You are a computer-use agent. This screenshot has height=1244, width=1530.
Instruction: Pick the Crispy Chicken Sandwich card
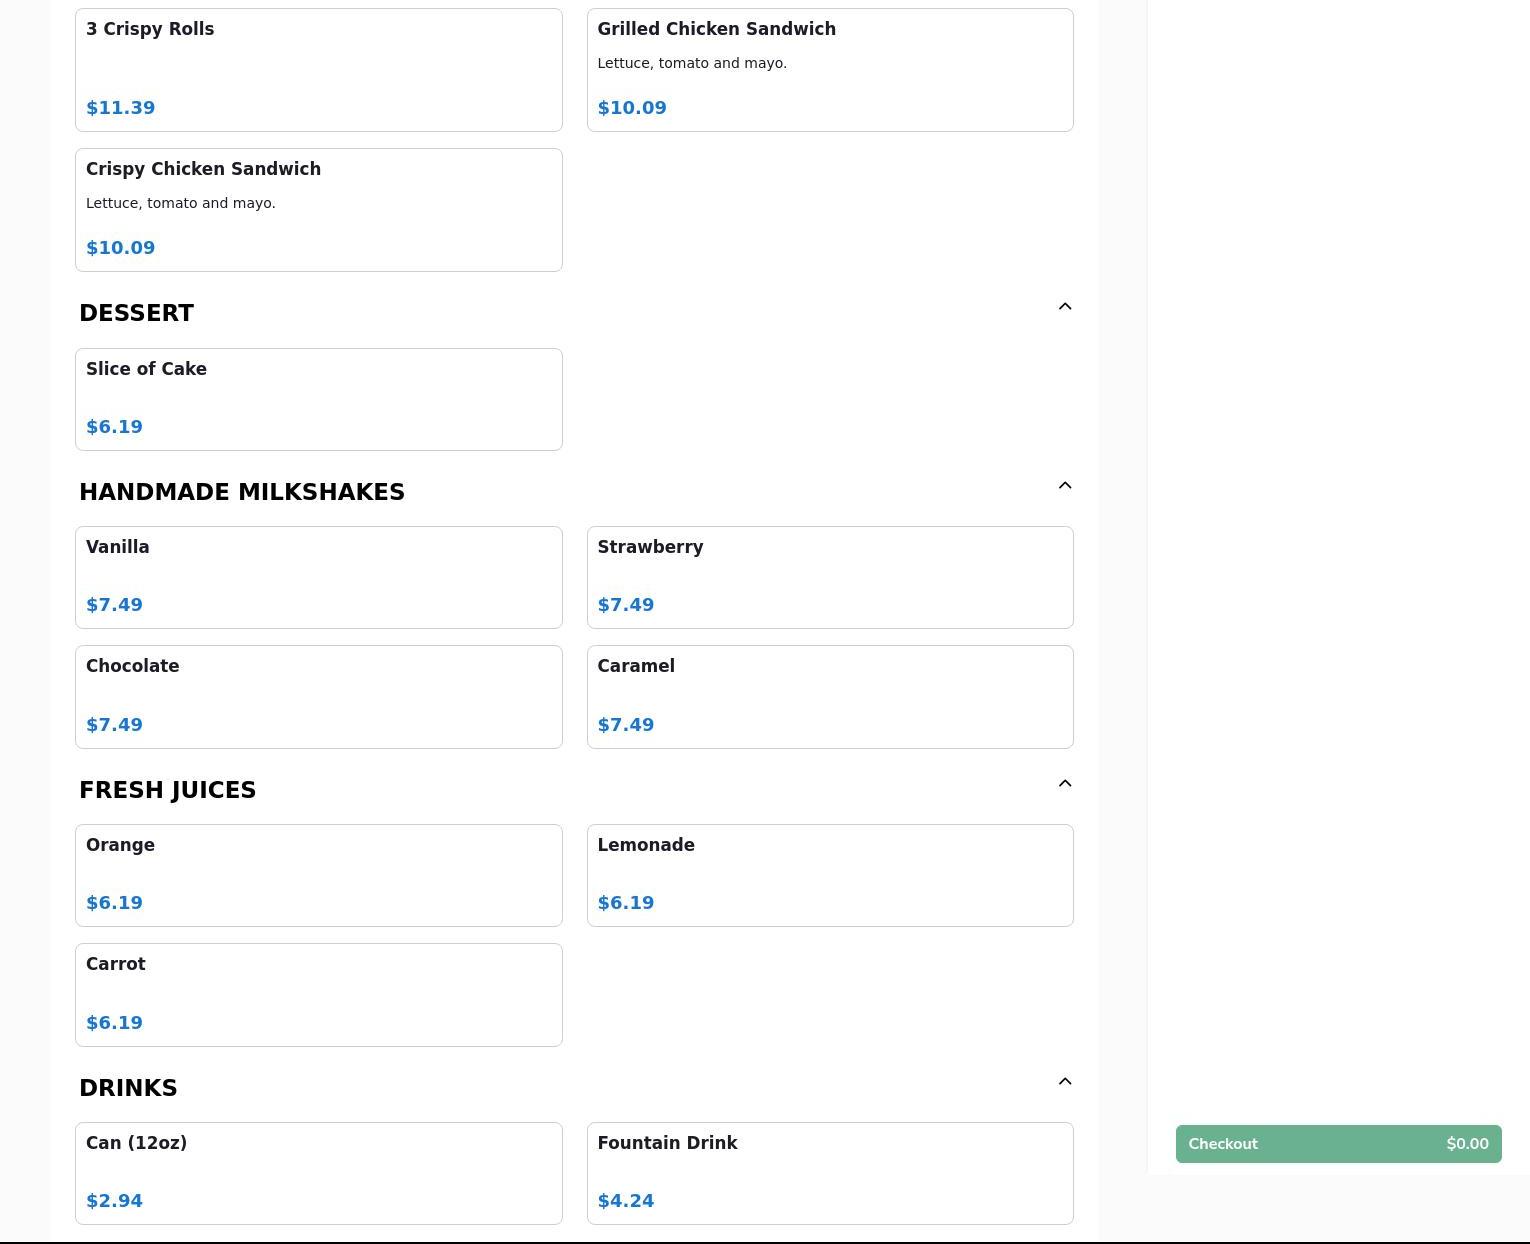pyautogui.click(x=319, y=210)
